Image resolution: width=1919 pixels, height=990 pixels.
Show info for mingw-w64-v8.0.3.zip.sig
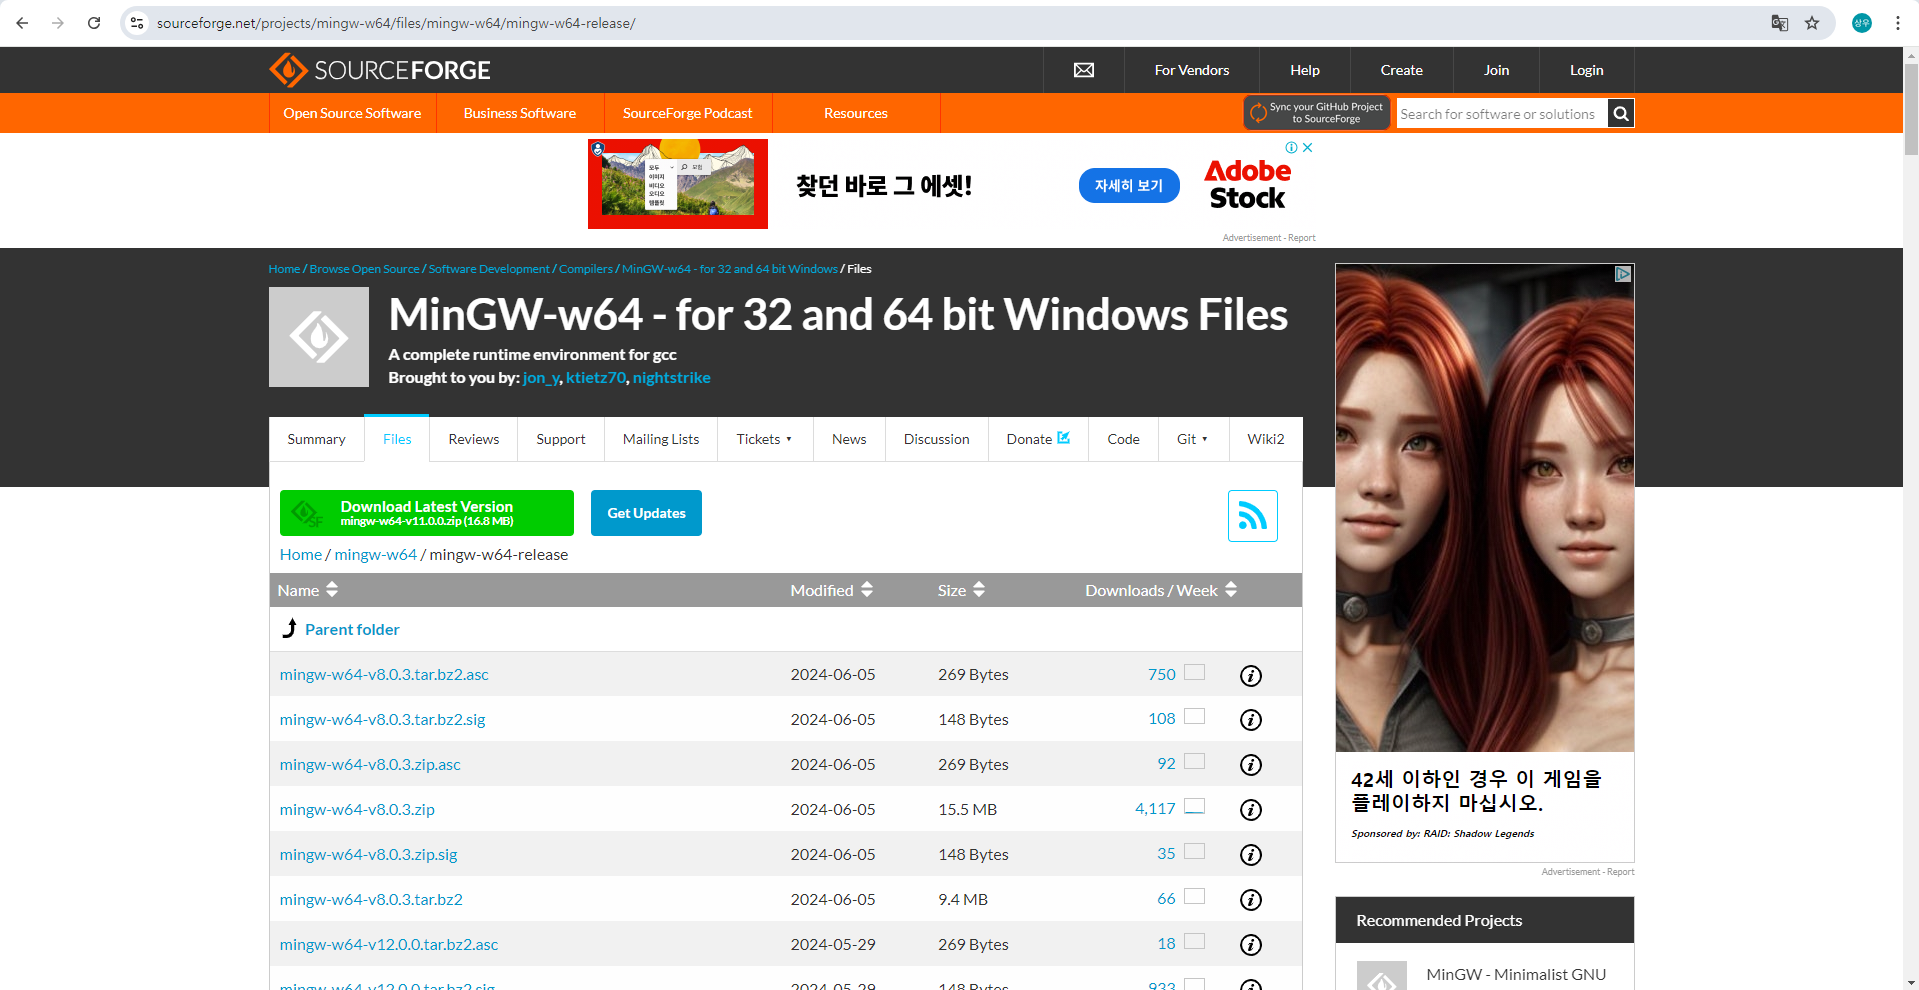pos(1251,855)
